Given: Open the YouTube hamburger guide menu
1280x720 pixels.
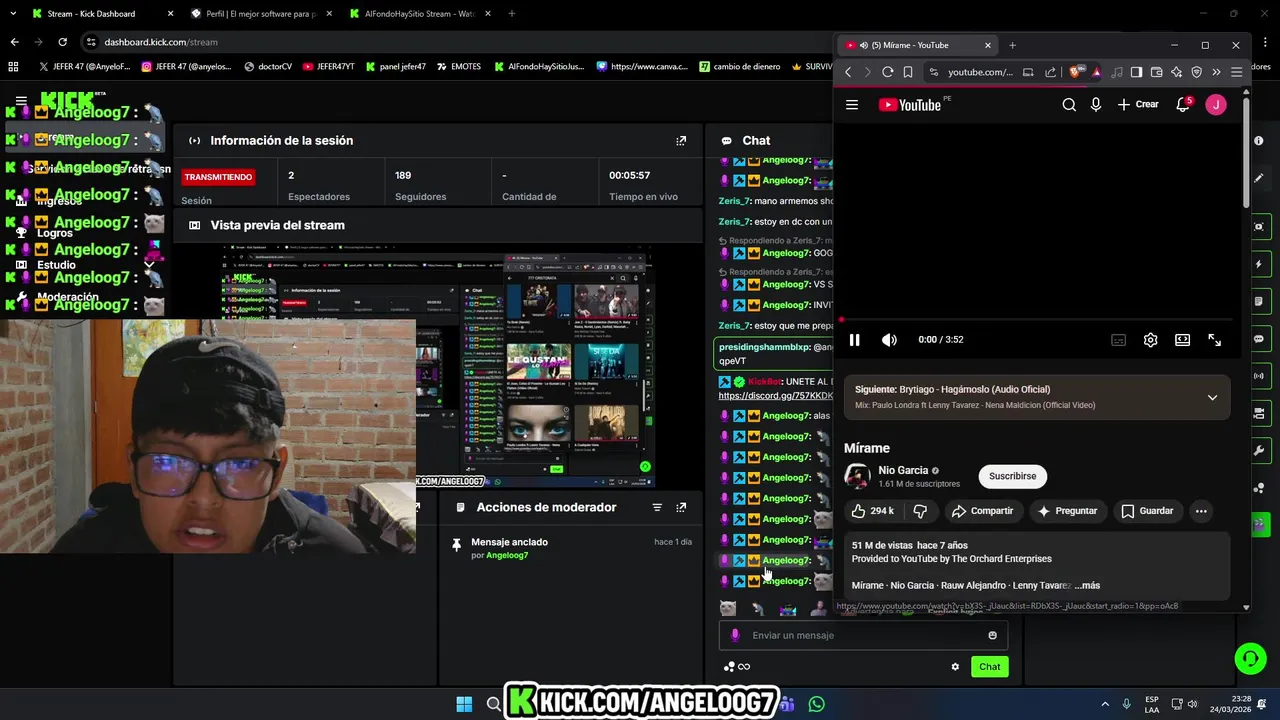Looking at the screenshot, I should pyautogui.click(x=852, y=105).
